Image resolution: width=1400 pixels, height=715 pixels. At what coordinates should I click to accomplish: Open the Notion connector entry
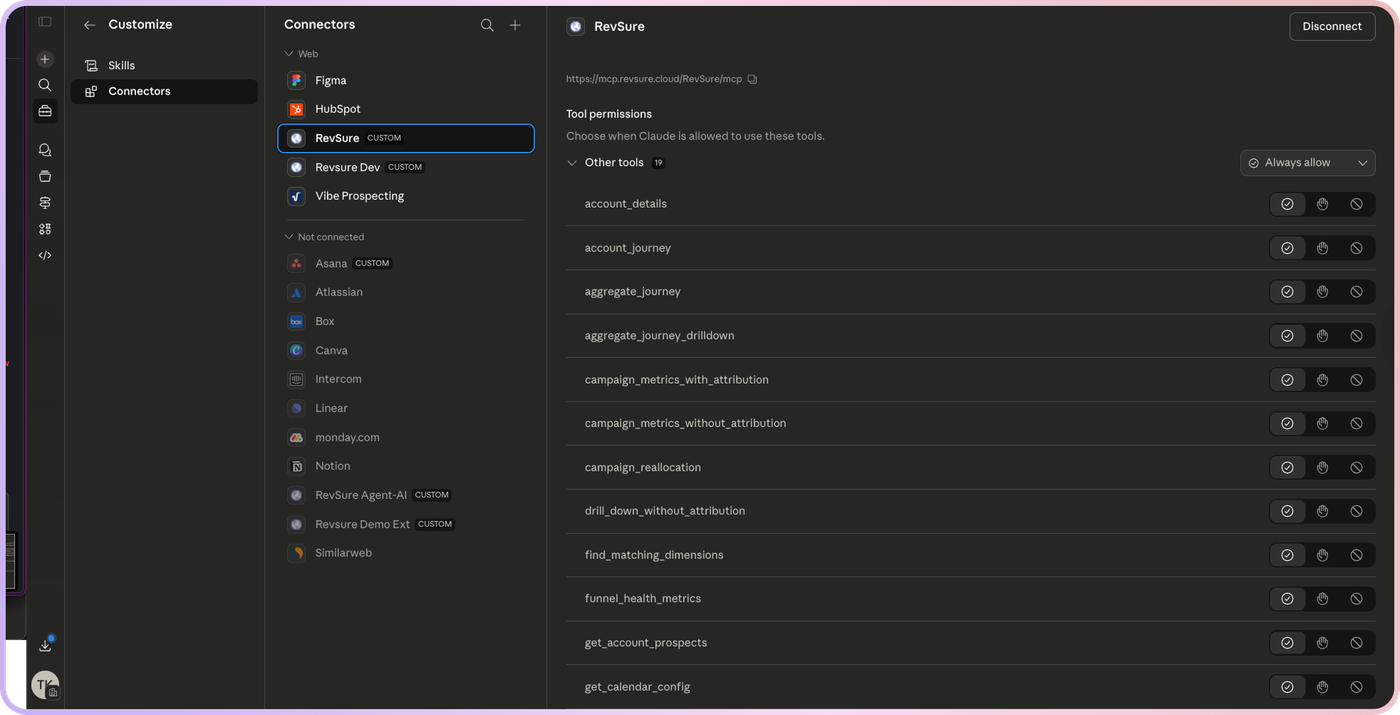tap(406, 466)
